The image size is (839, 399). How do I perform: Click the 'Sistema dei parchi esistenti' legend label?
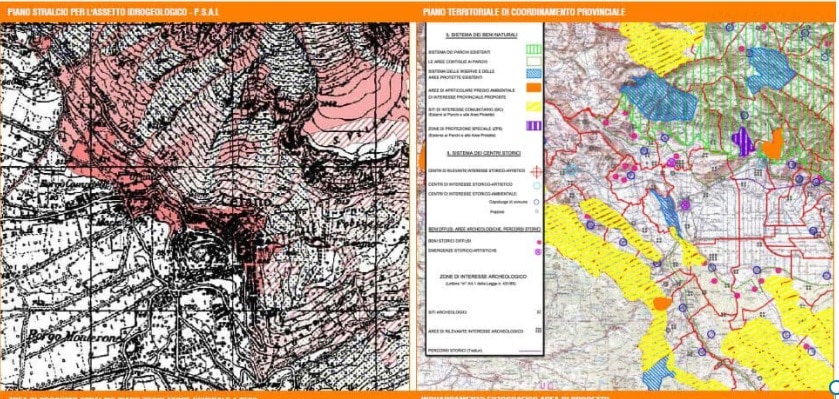tap(460, 52)
